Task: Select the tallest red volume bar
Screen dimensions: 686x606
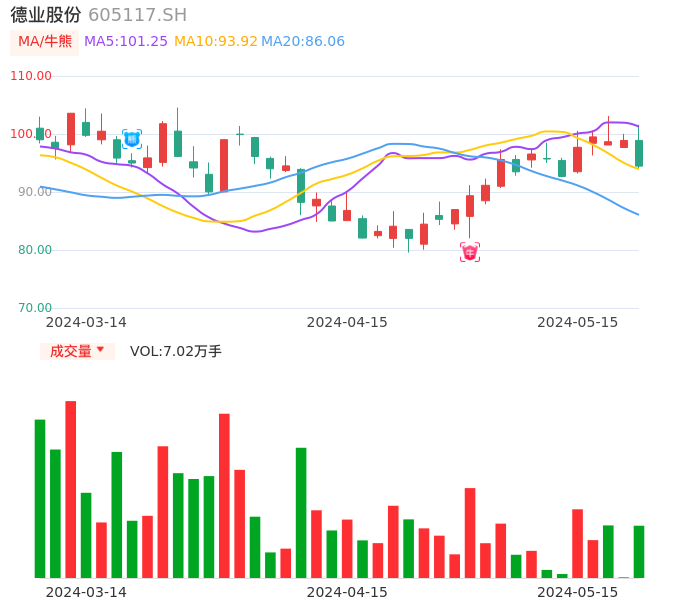Action: coord(71,489)
